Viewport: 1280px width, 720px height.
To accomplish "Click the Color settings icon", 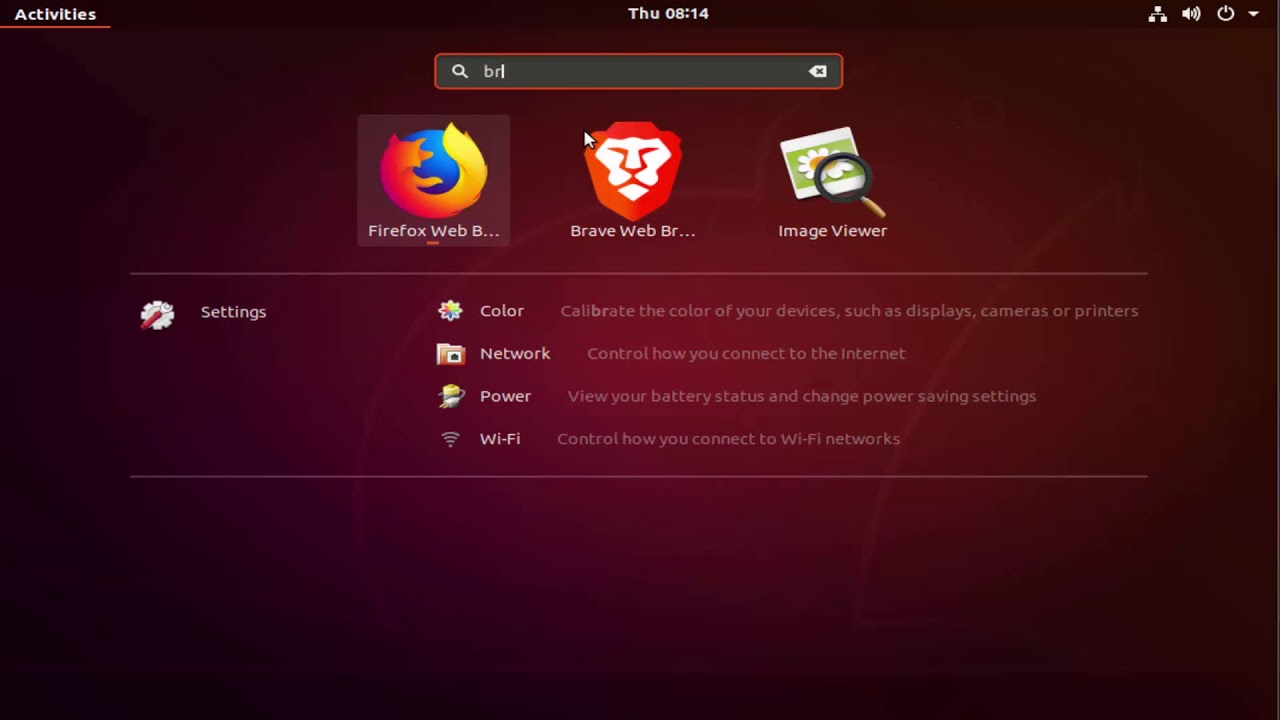I will (x=451, y=311).
